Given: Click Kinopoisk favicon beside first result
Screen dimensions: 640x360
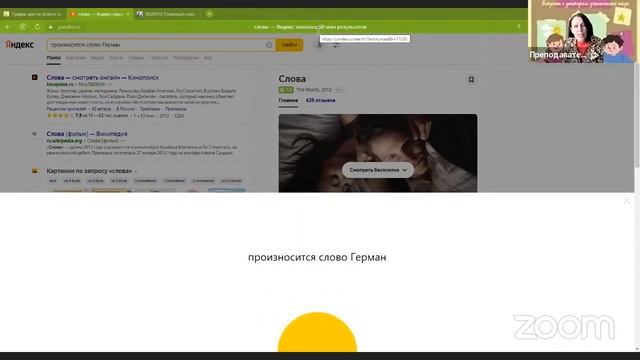Looking at the screenshot, I should click(35, 77).
